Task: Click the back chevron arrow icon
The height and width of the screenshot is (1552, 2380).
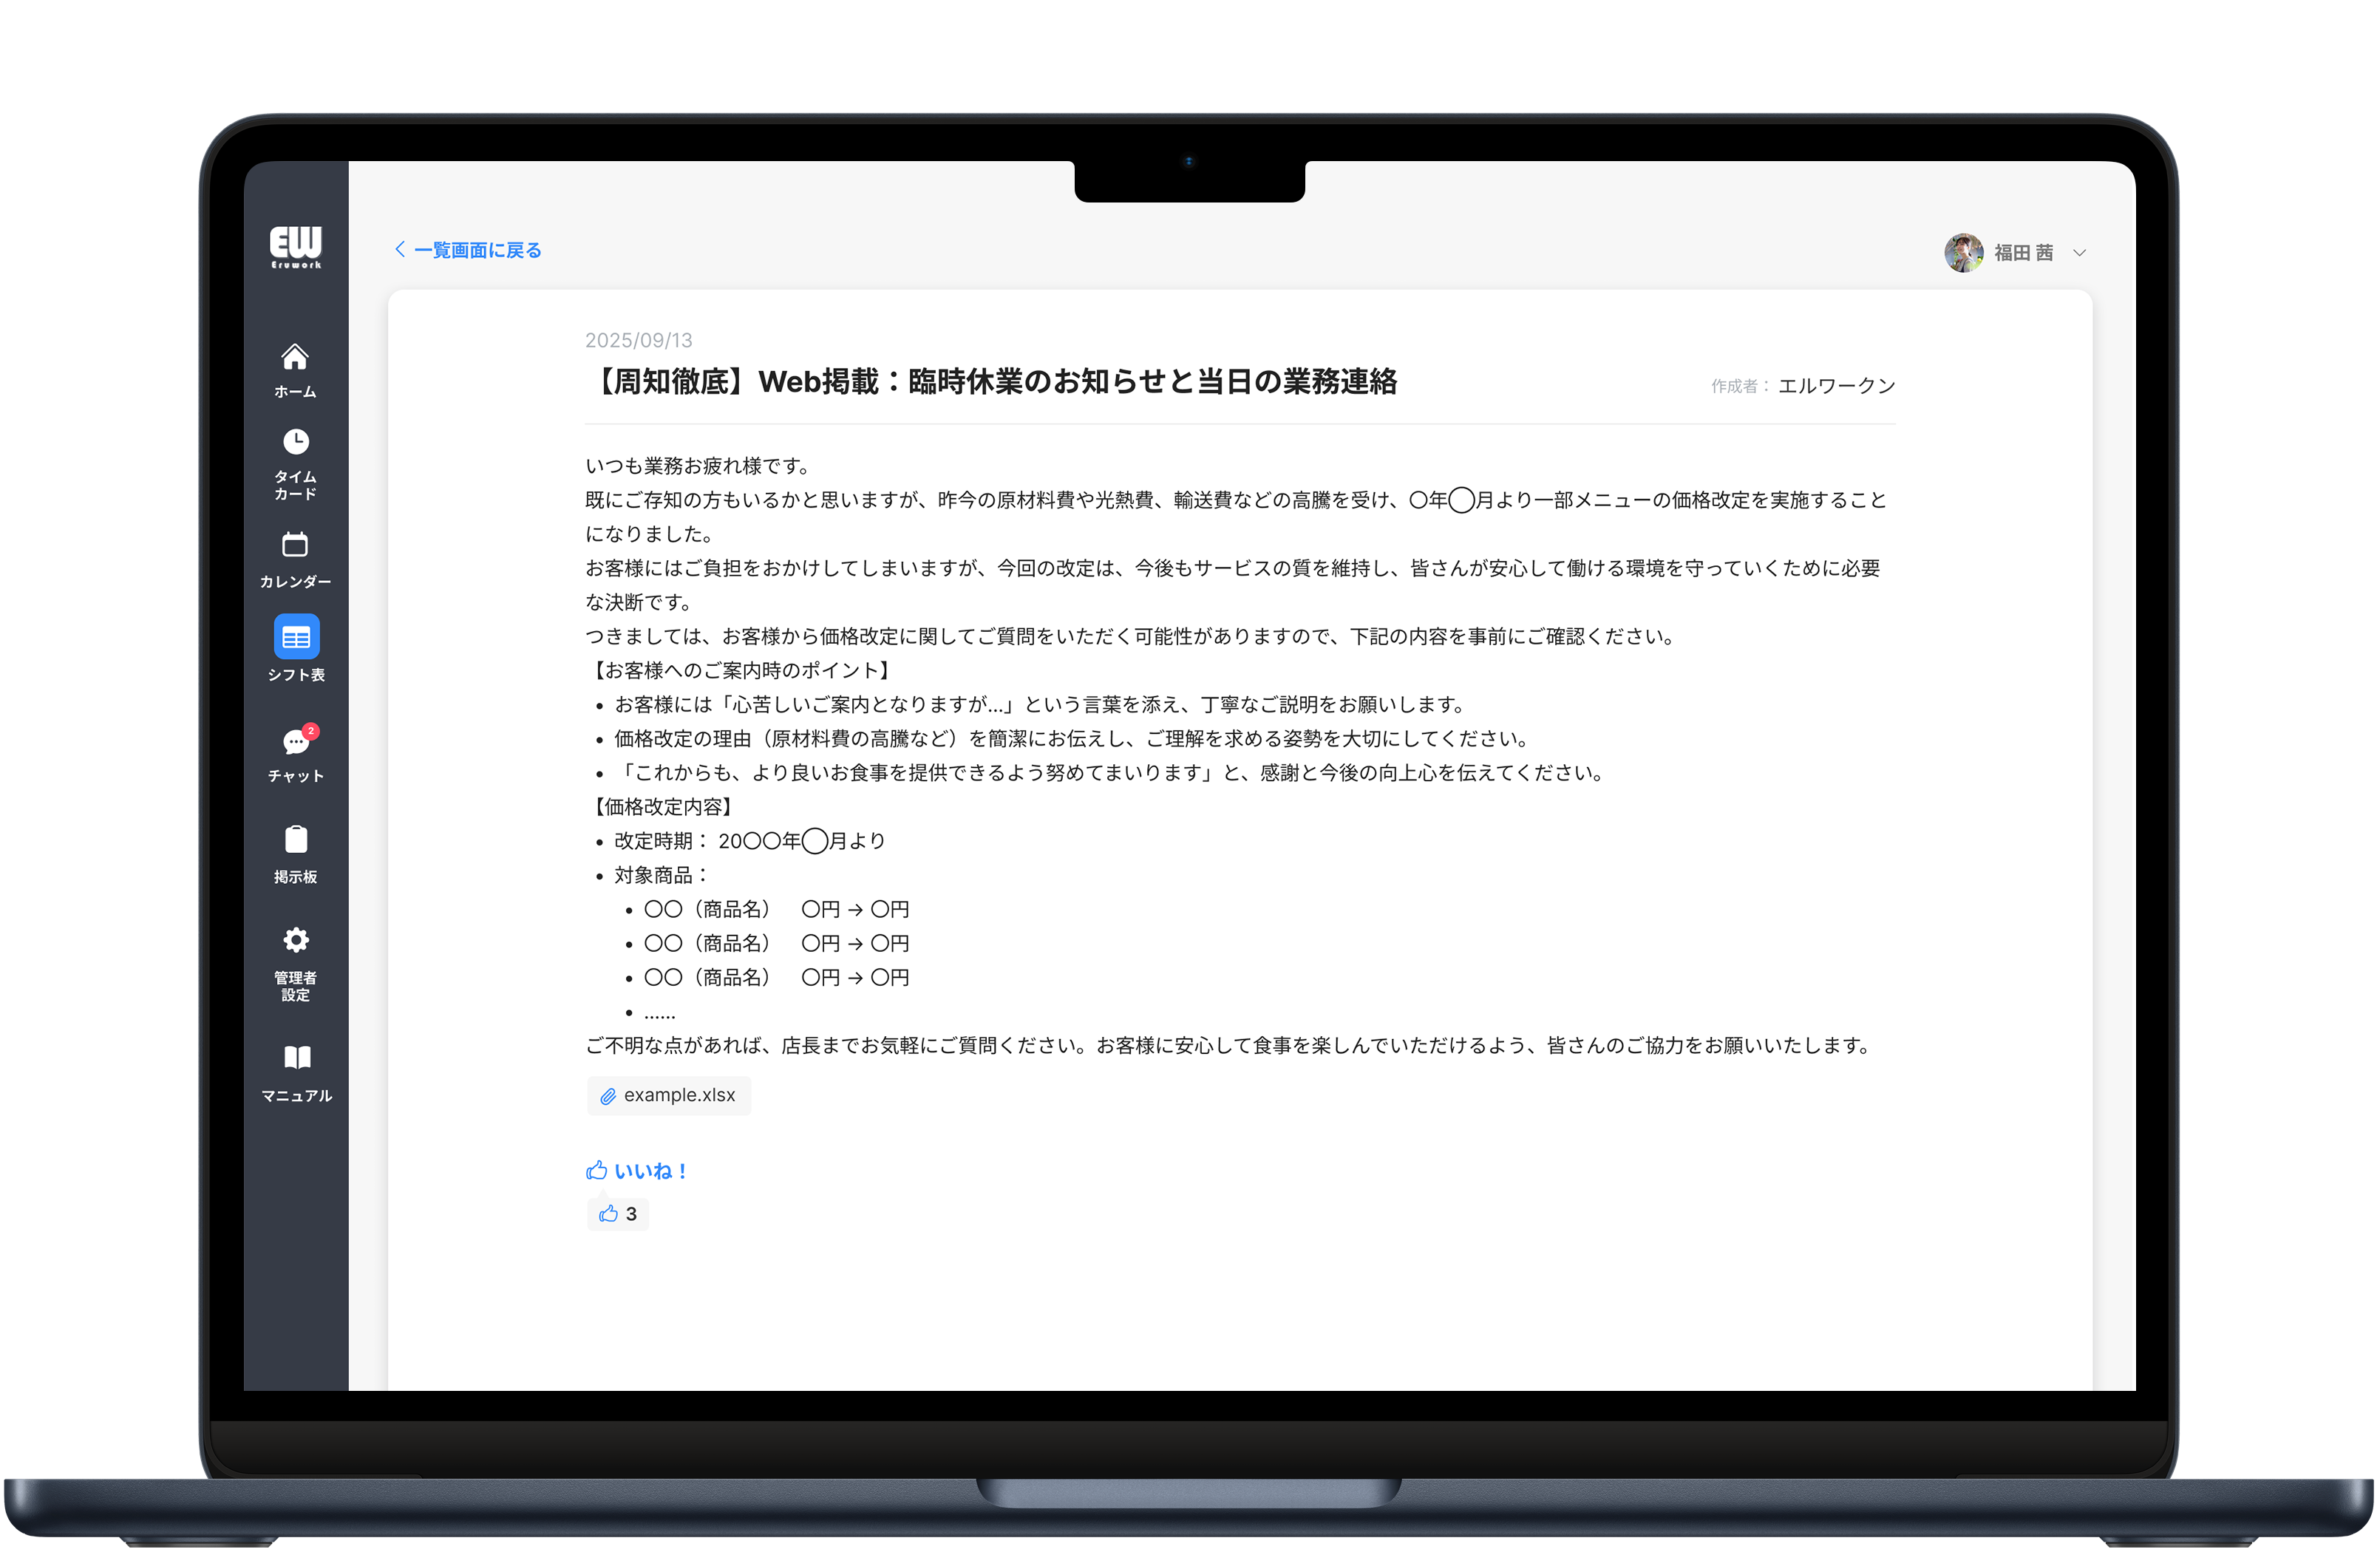Action: (400, 249)
